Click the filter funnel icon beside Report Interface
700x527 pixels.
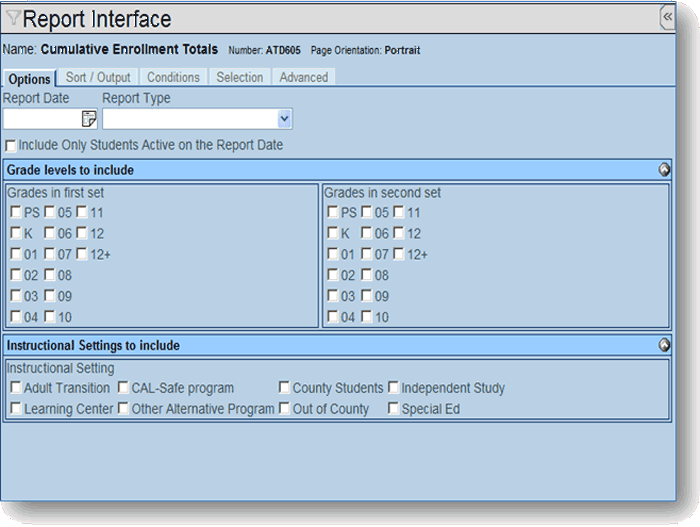13,18
